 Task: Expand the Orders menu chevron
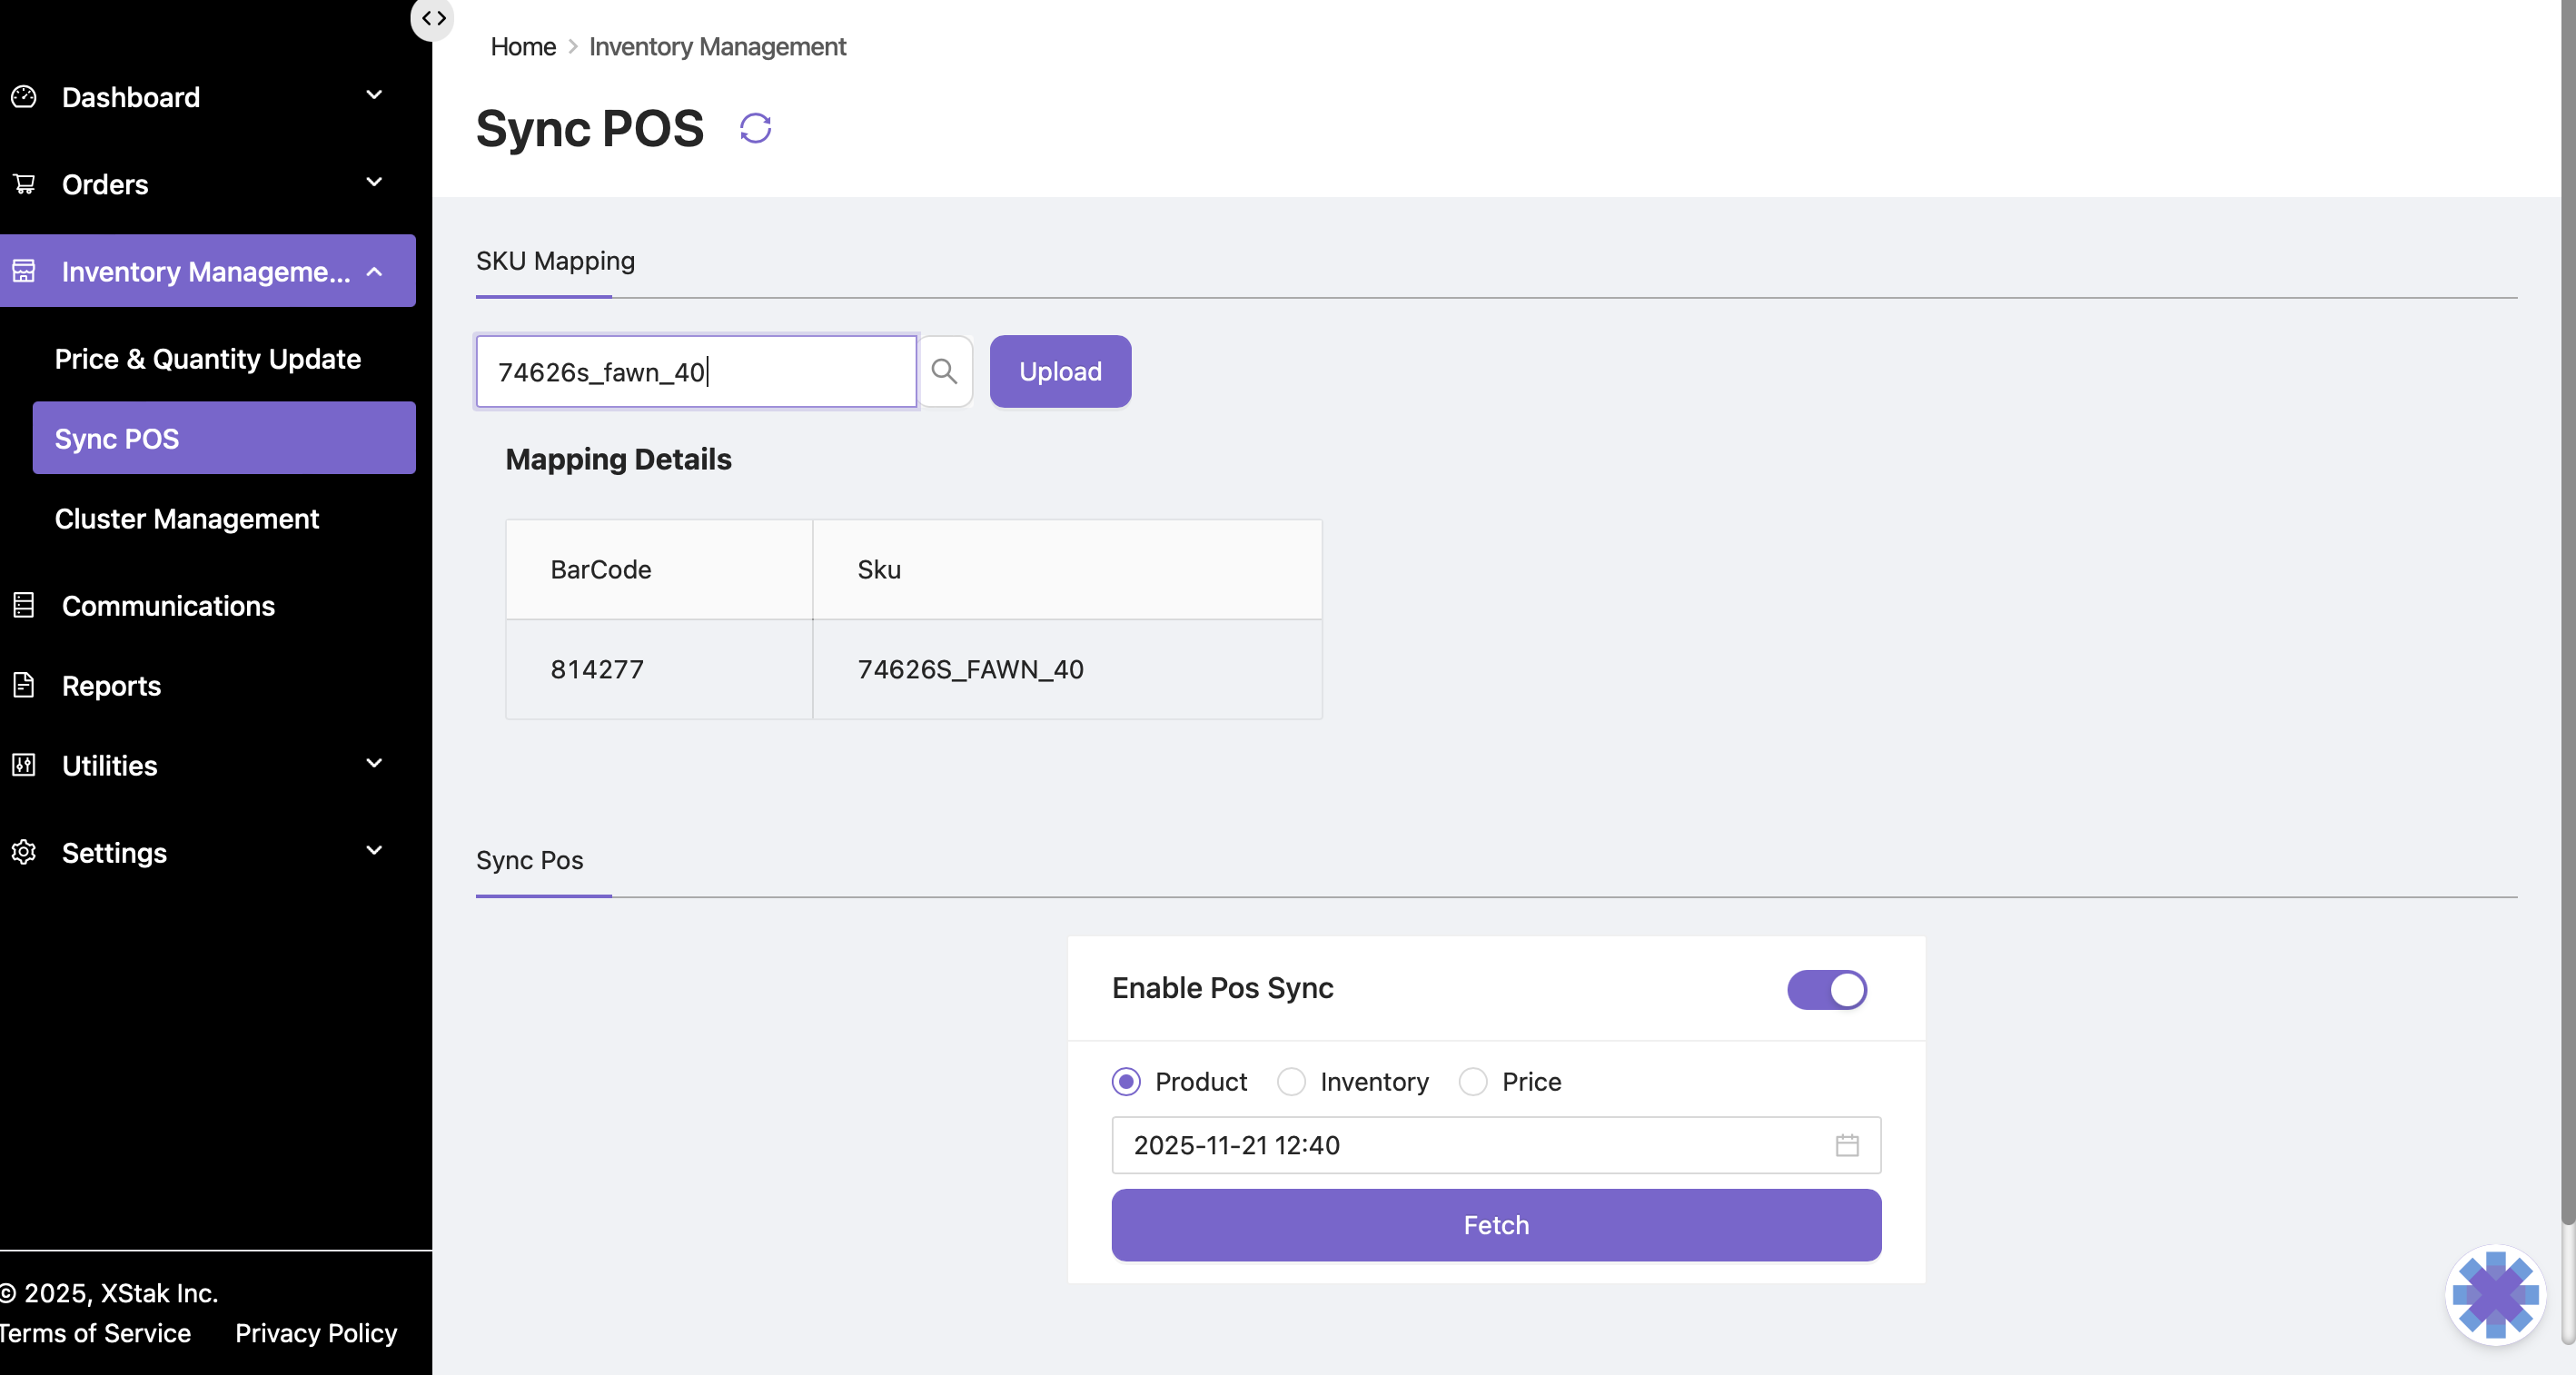tap(374, 183)
